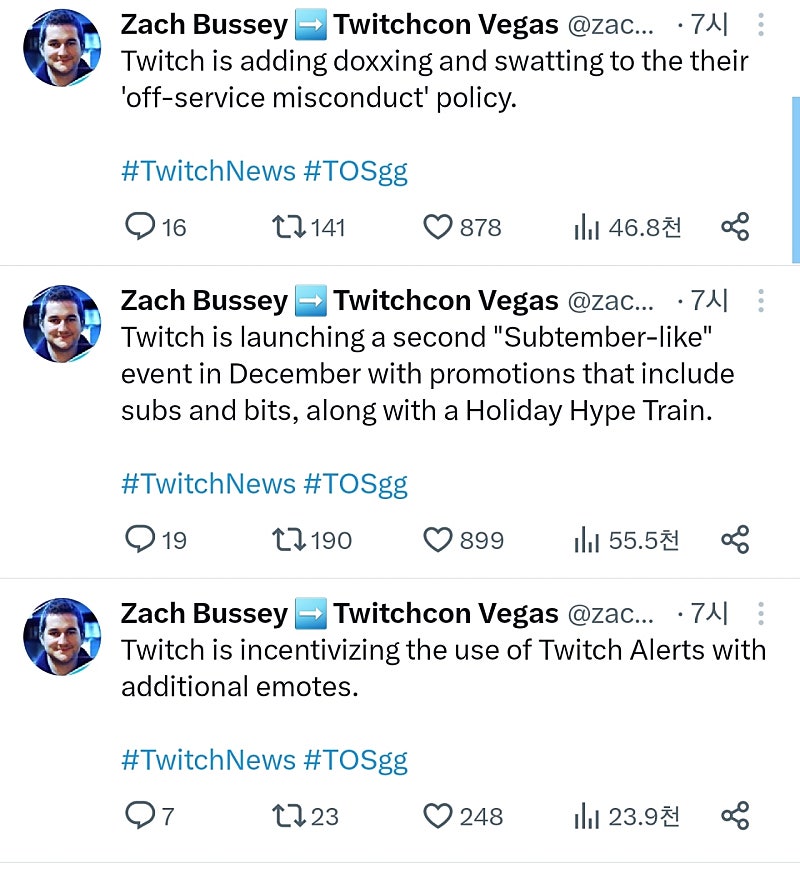This screenshot has height=873, width=800.
Task: Open #TwitchNews hashtag in the first tweet
Action: [207, 171]
